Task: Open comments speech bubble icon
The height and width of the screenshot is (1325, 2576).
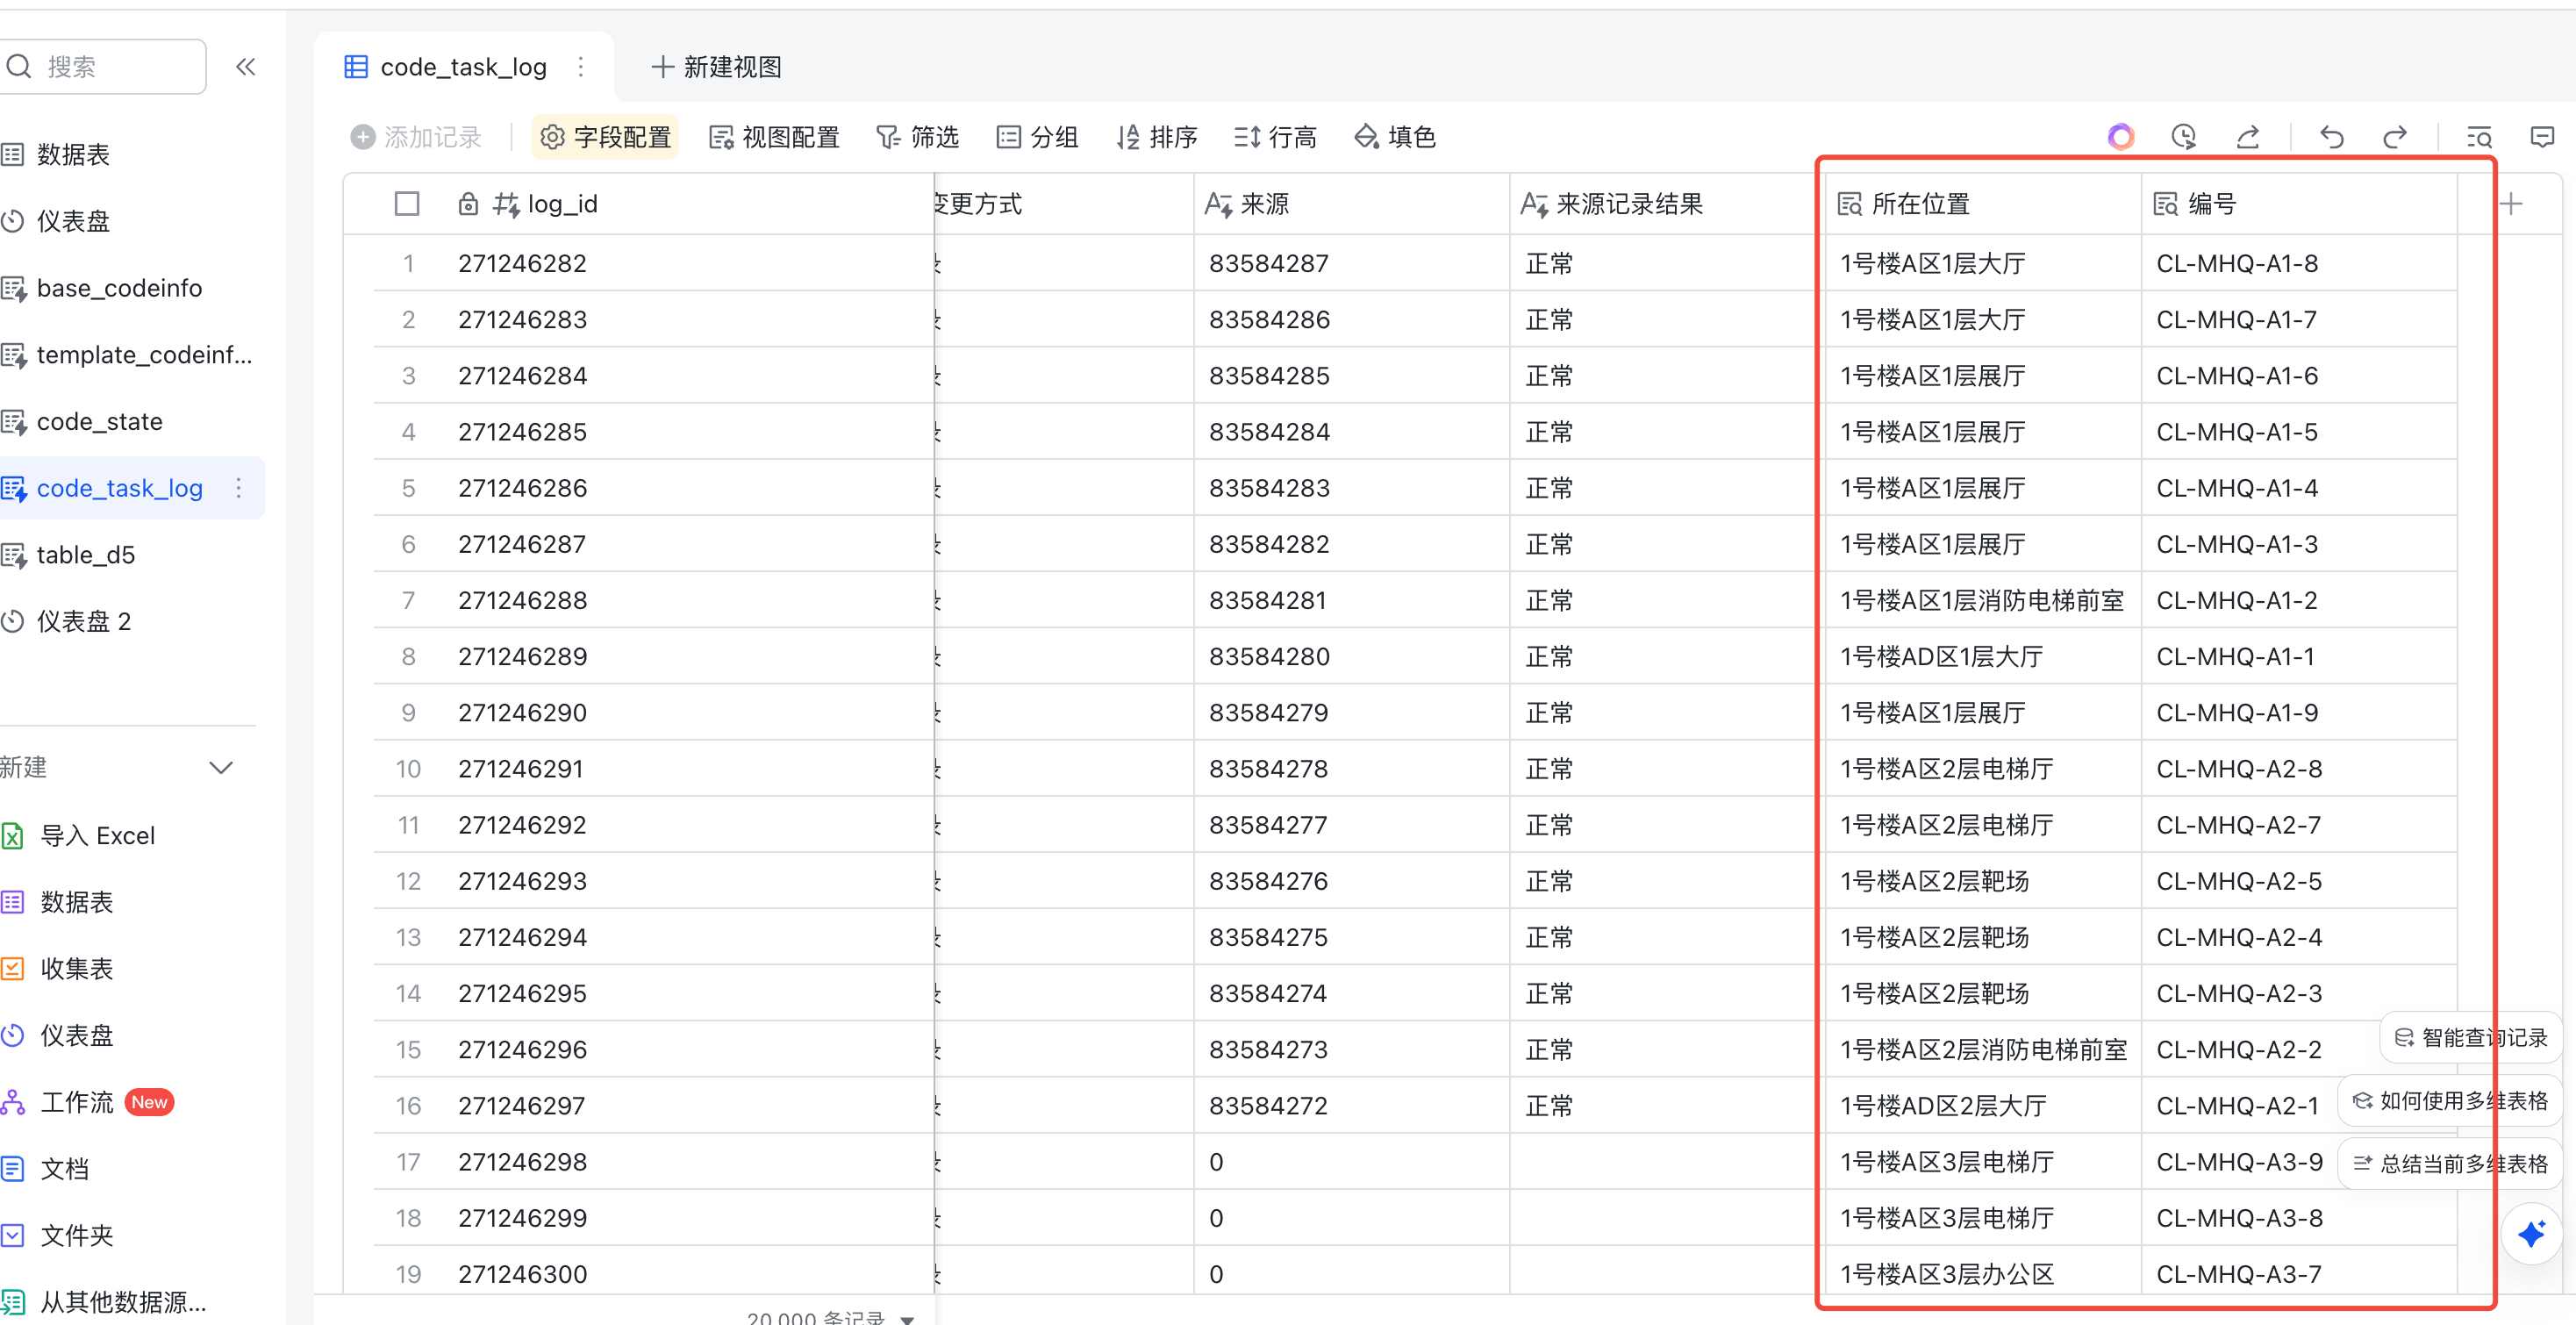Action: 2542,137
